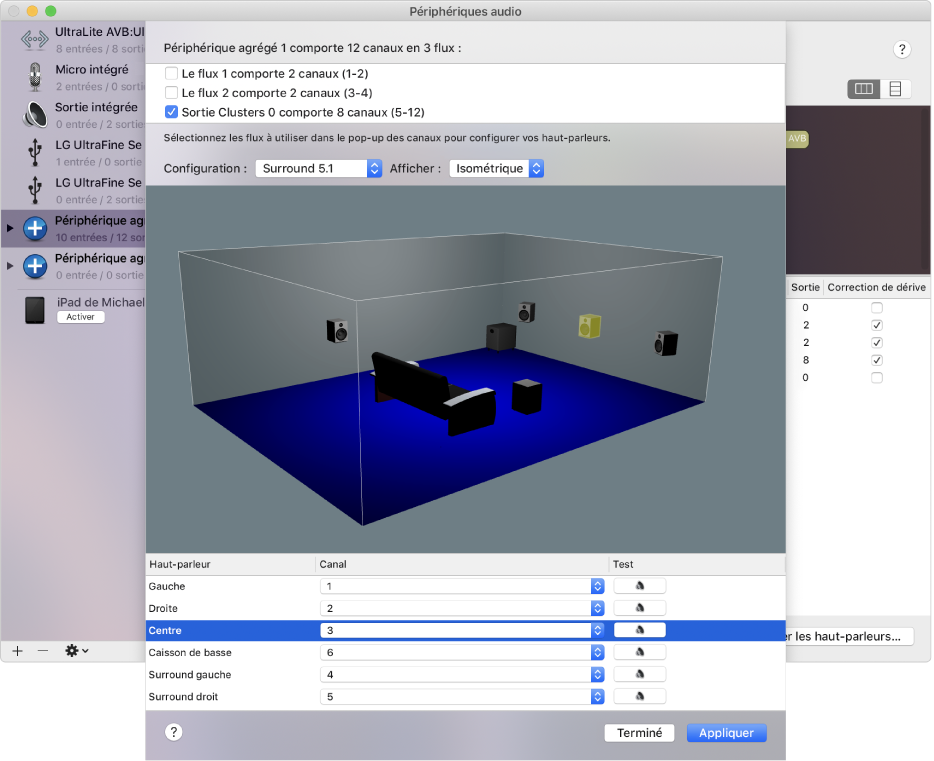Select the highlighted yellow speaker in the room
Image resolution: width=934 pixels, height=761 pixels.
click(590, 326)
